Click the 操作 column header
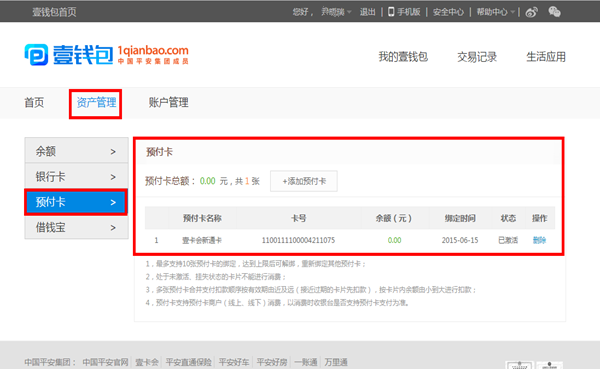Screen dimensions: 600x369 (x=539, y=218)
